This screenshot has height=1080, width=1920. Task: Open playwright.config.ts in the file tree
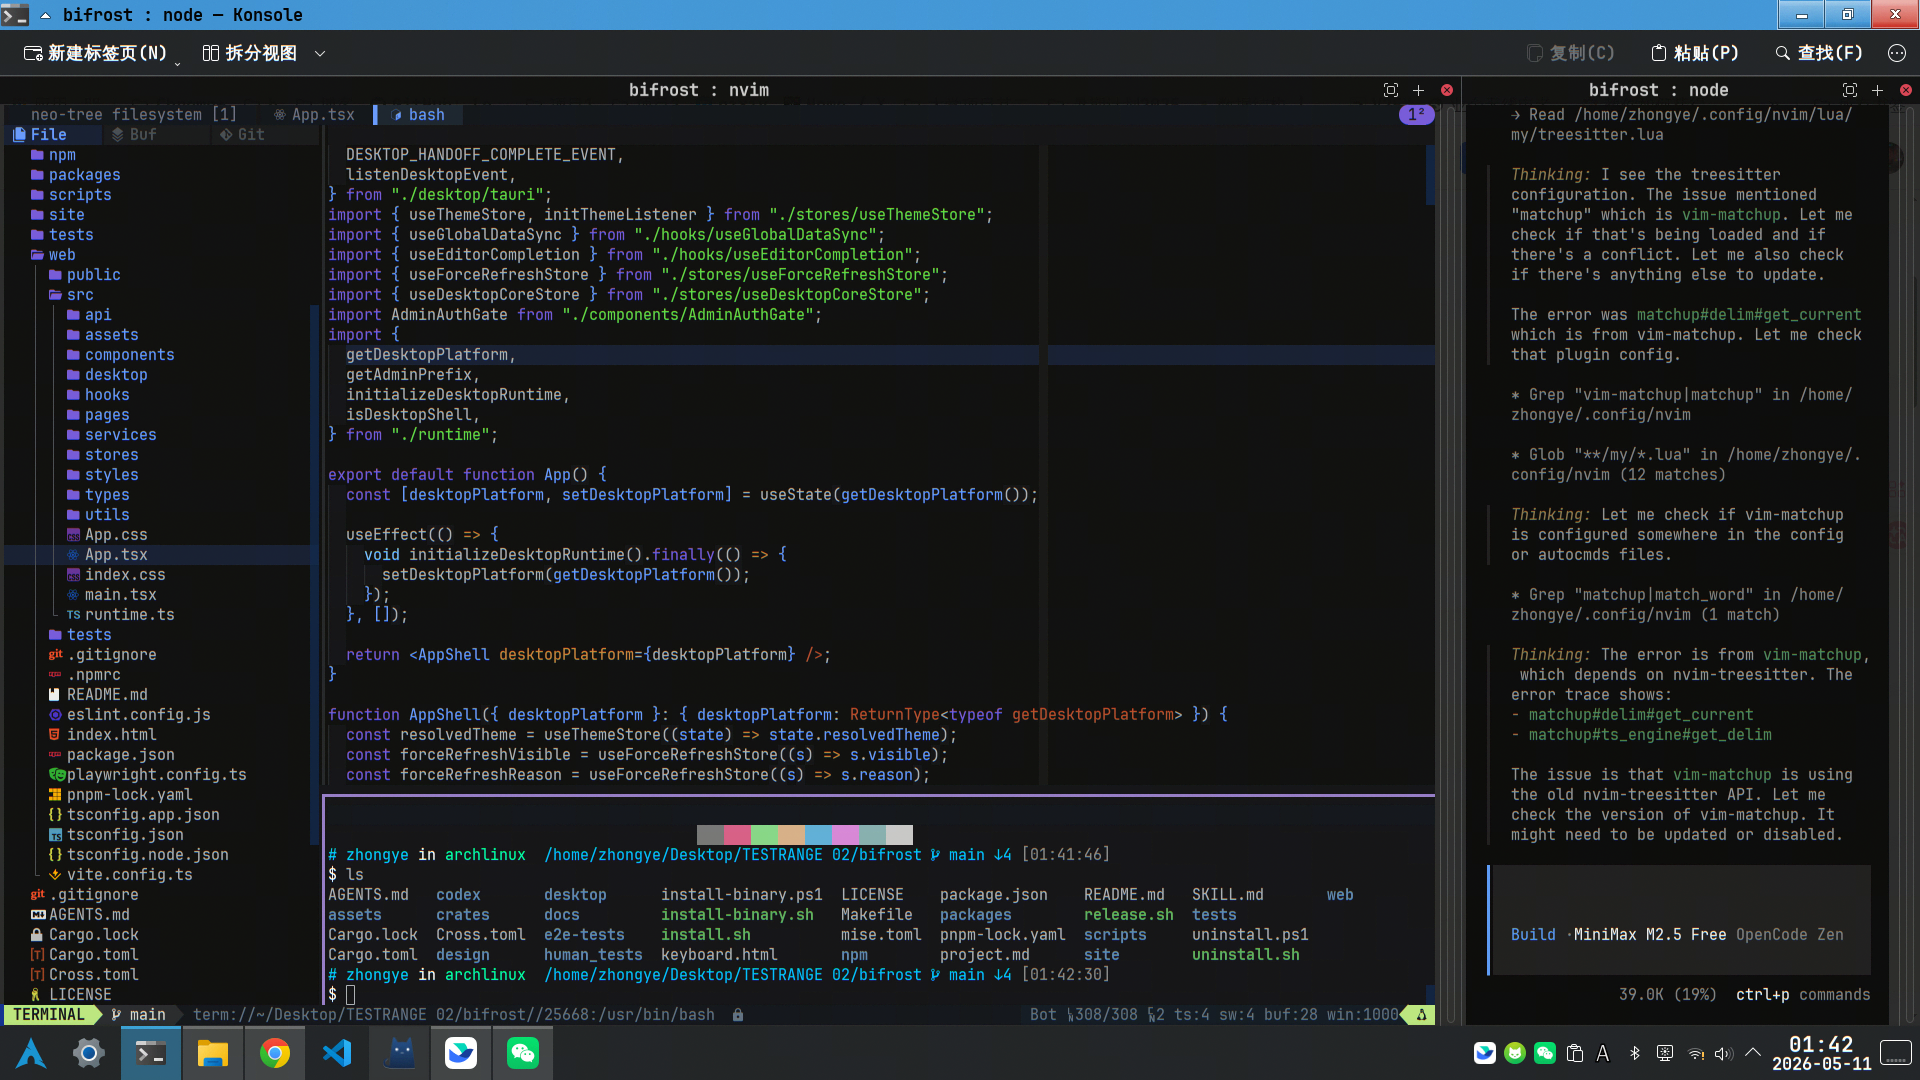[147, 775]
